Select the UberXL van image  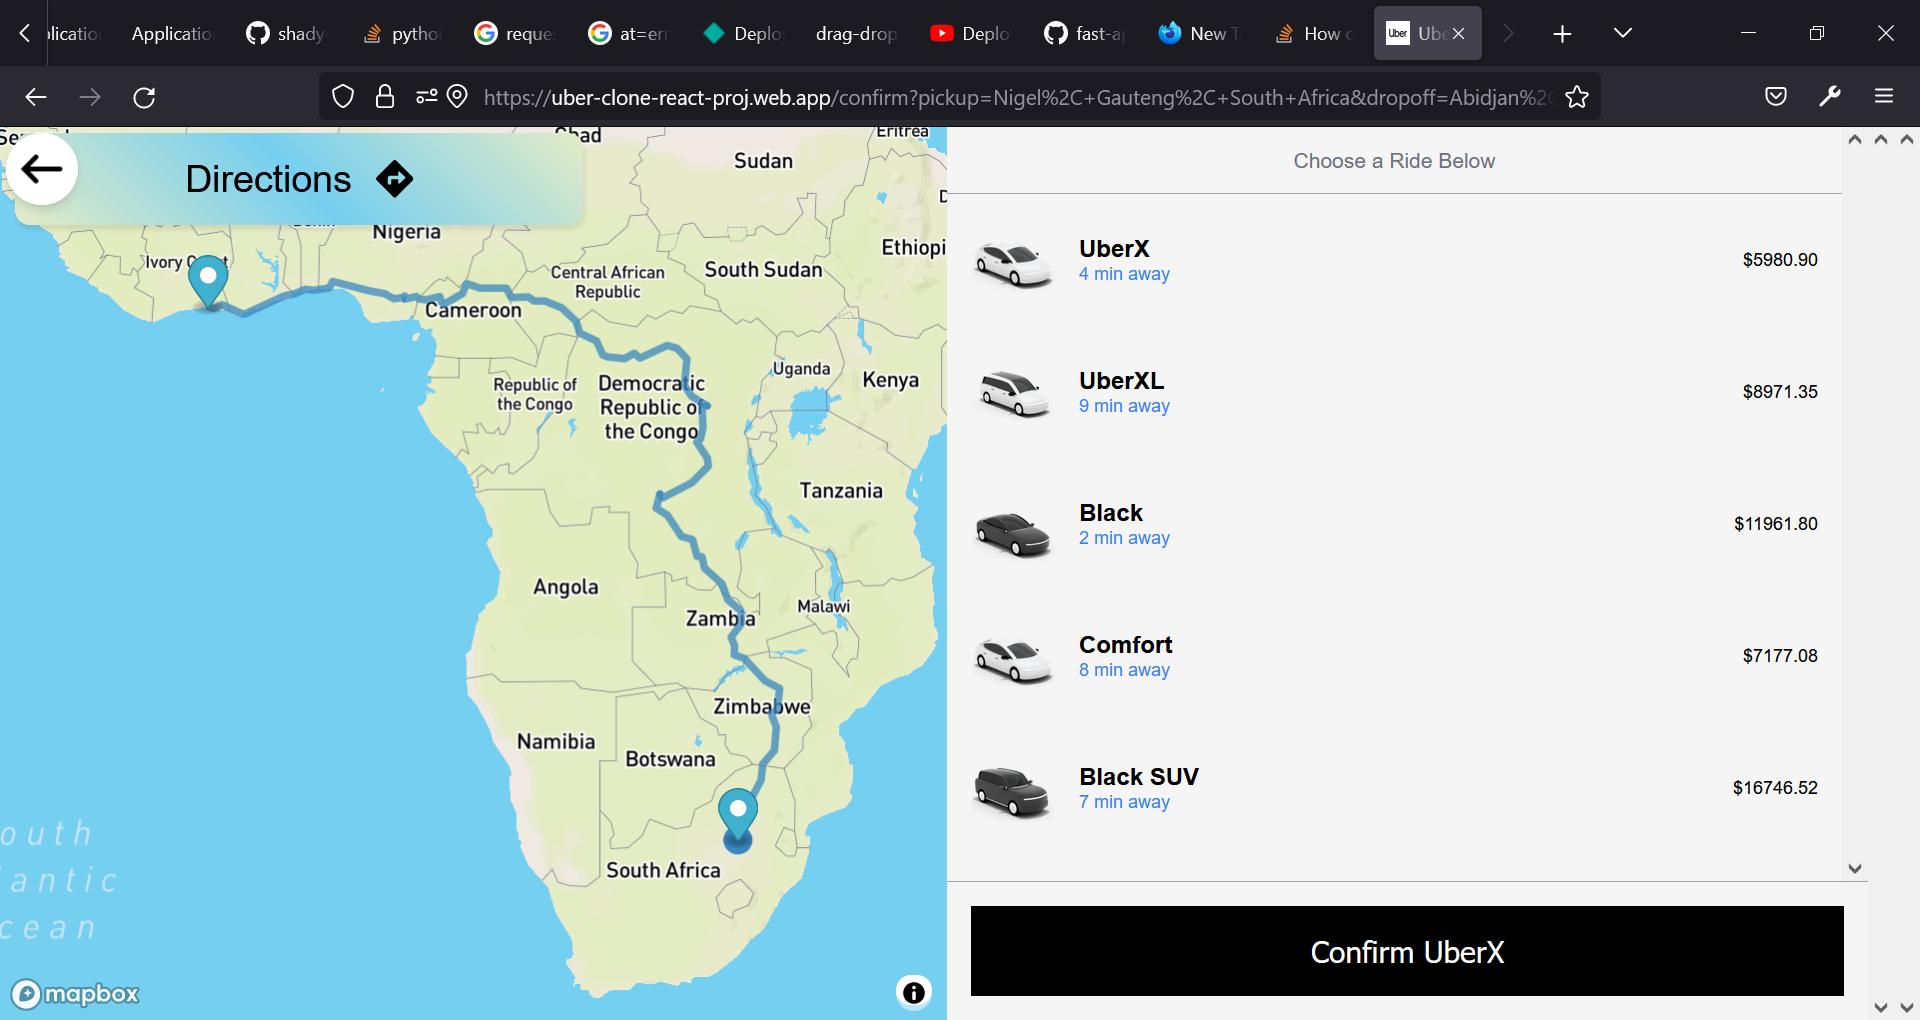pos(1013,393)
